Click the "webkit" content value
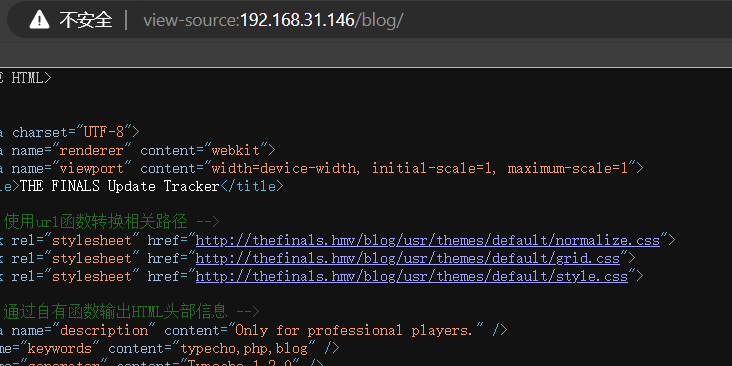 236,150
